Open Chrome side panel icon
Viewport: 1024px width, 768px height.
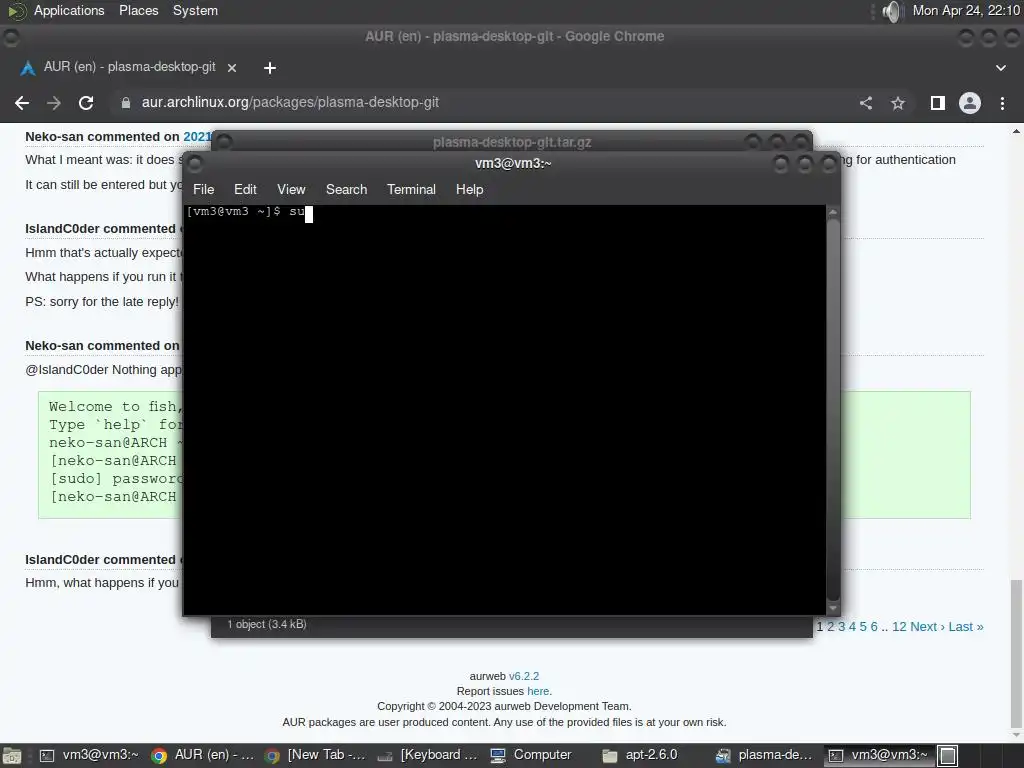click(938, 103)
